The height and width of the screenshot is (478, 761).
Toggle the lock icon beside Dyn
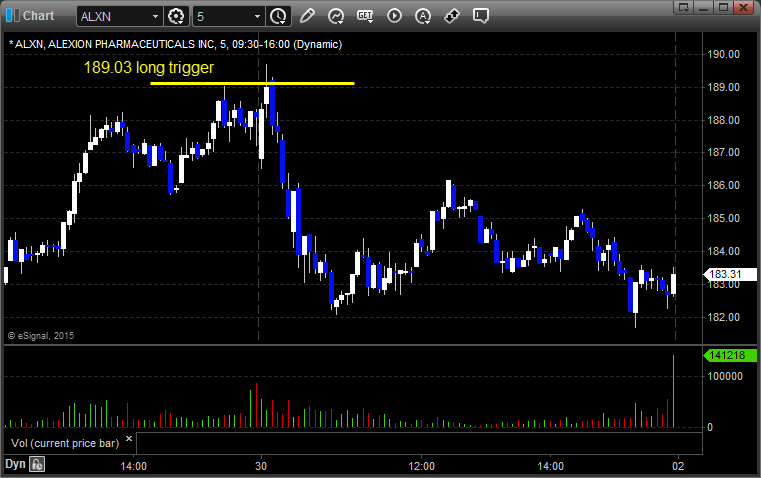pos(37,464)
